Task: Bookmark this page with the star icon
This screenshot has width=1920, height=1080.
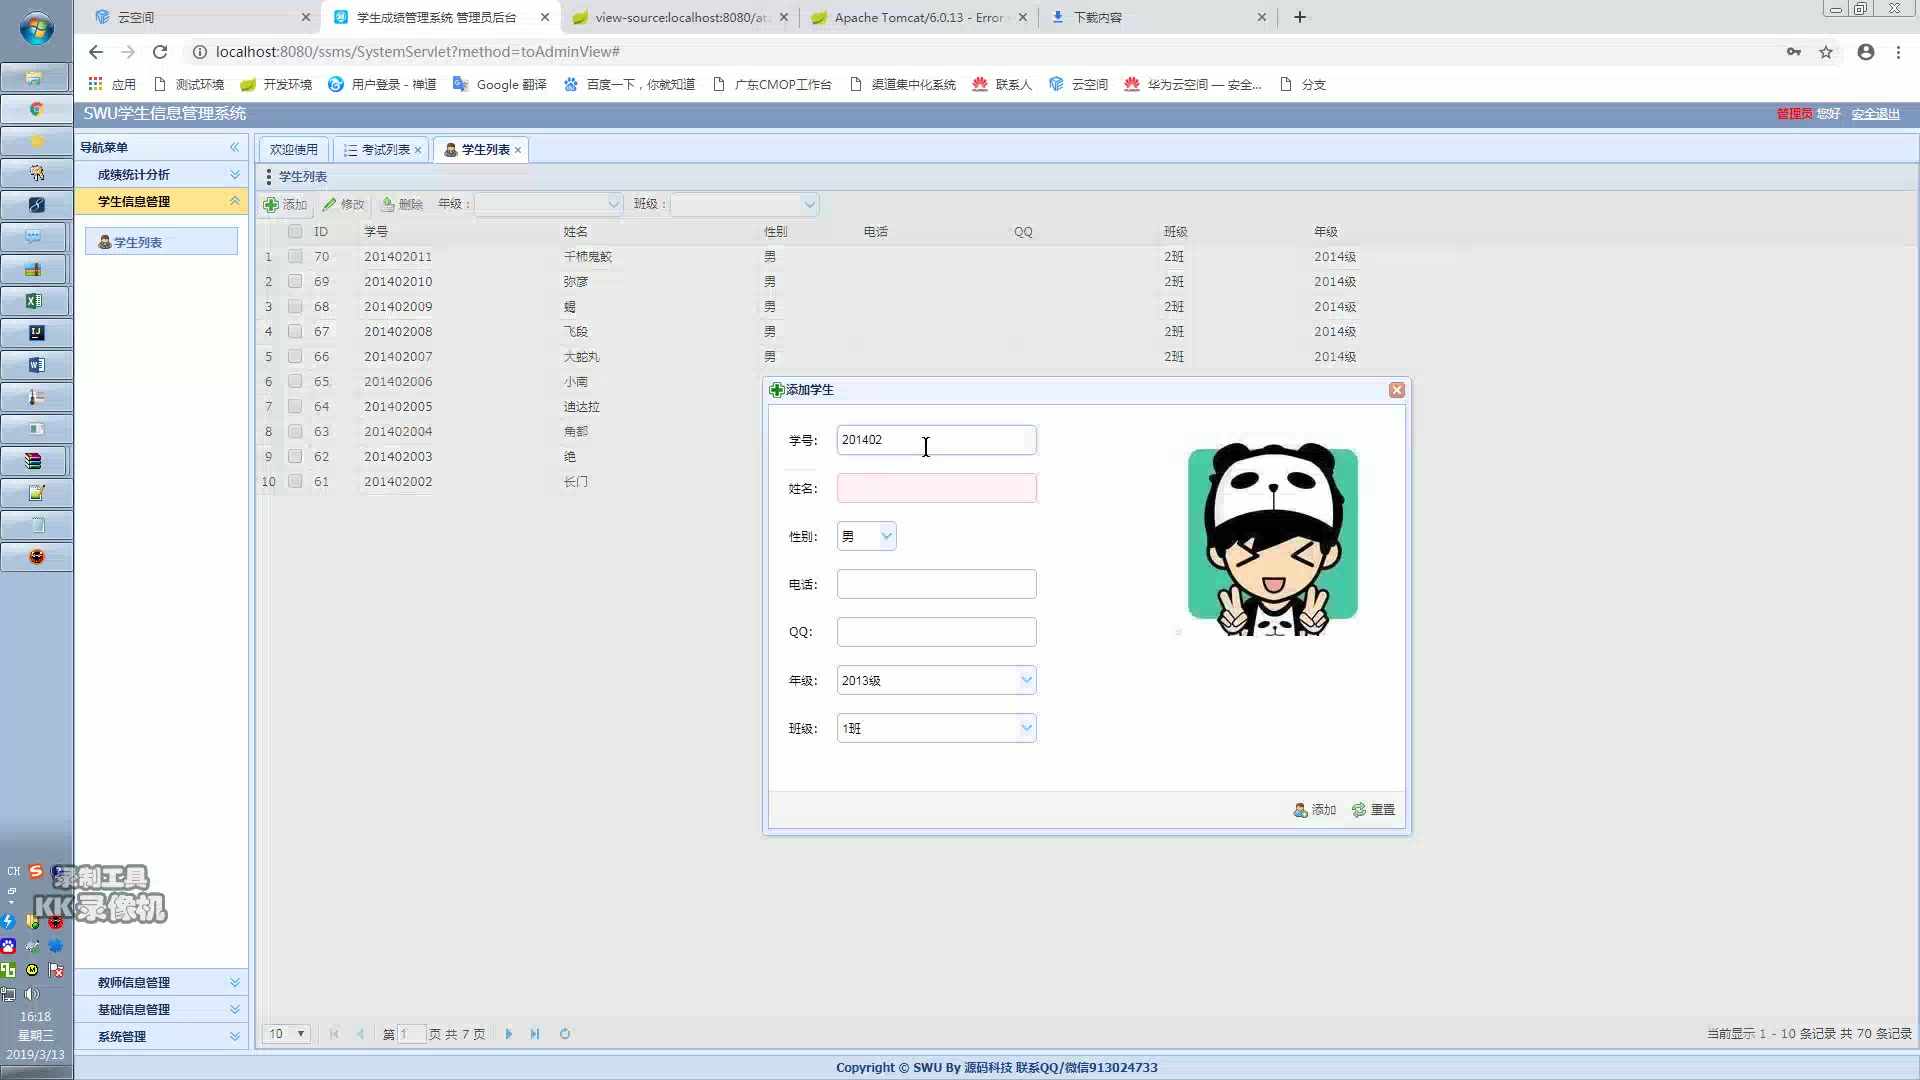Action: pos(1826,52)
